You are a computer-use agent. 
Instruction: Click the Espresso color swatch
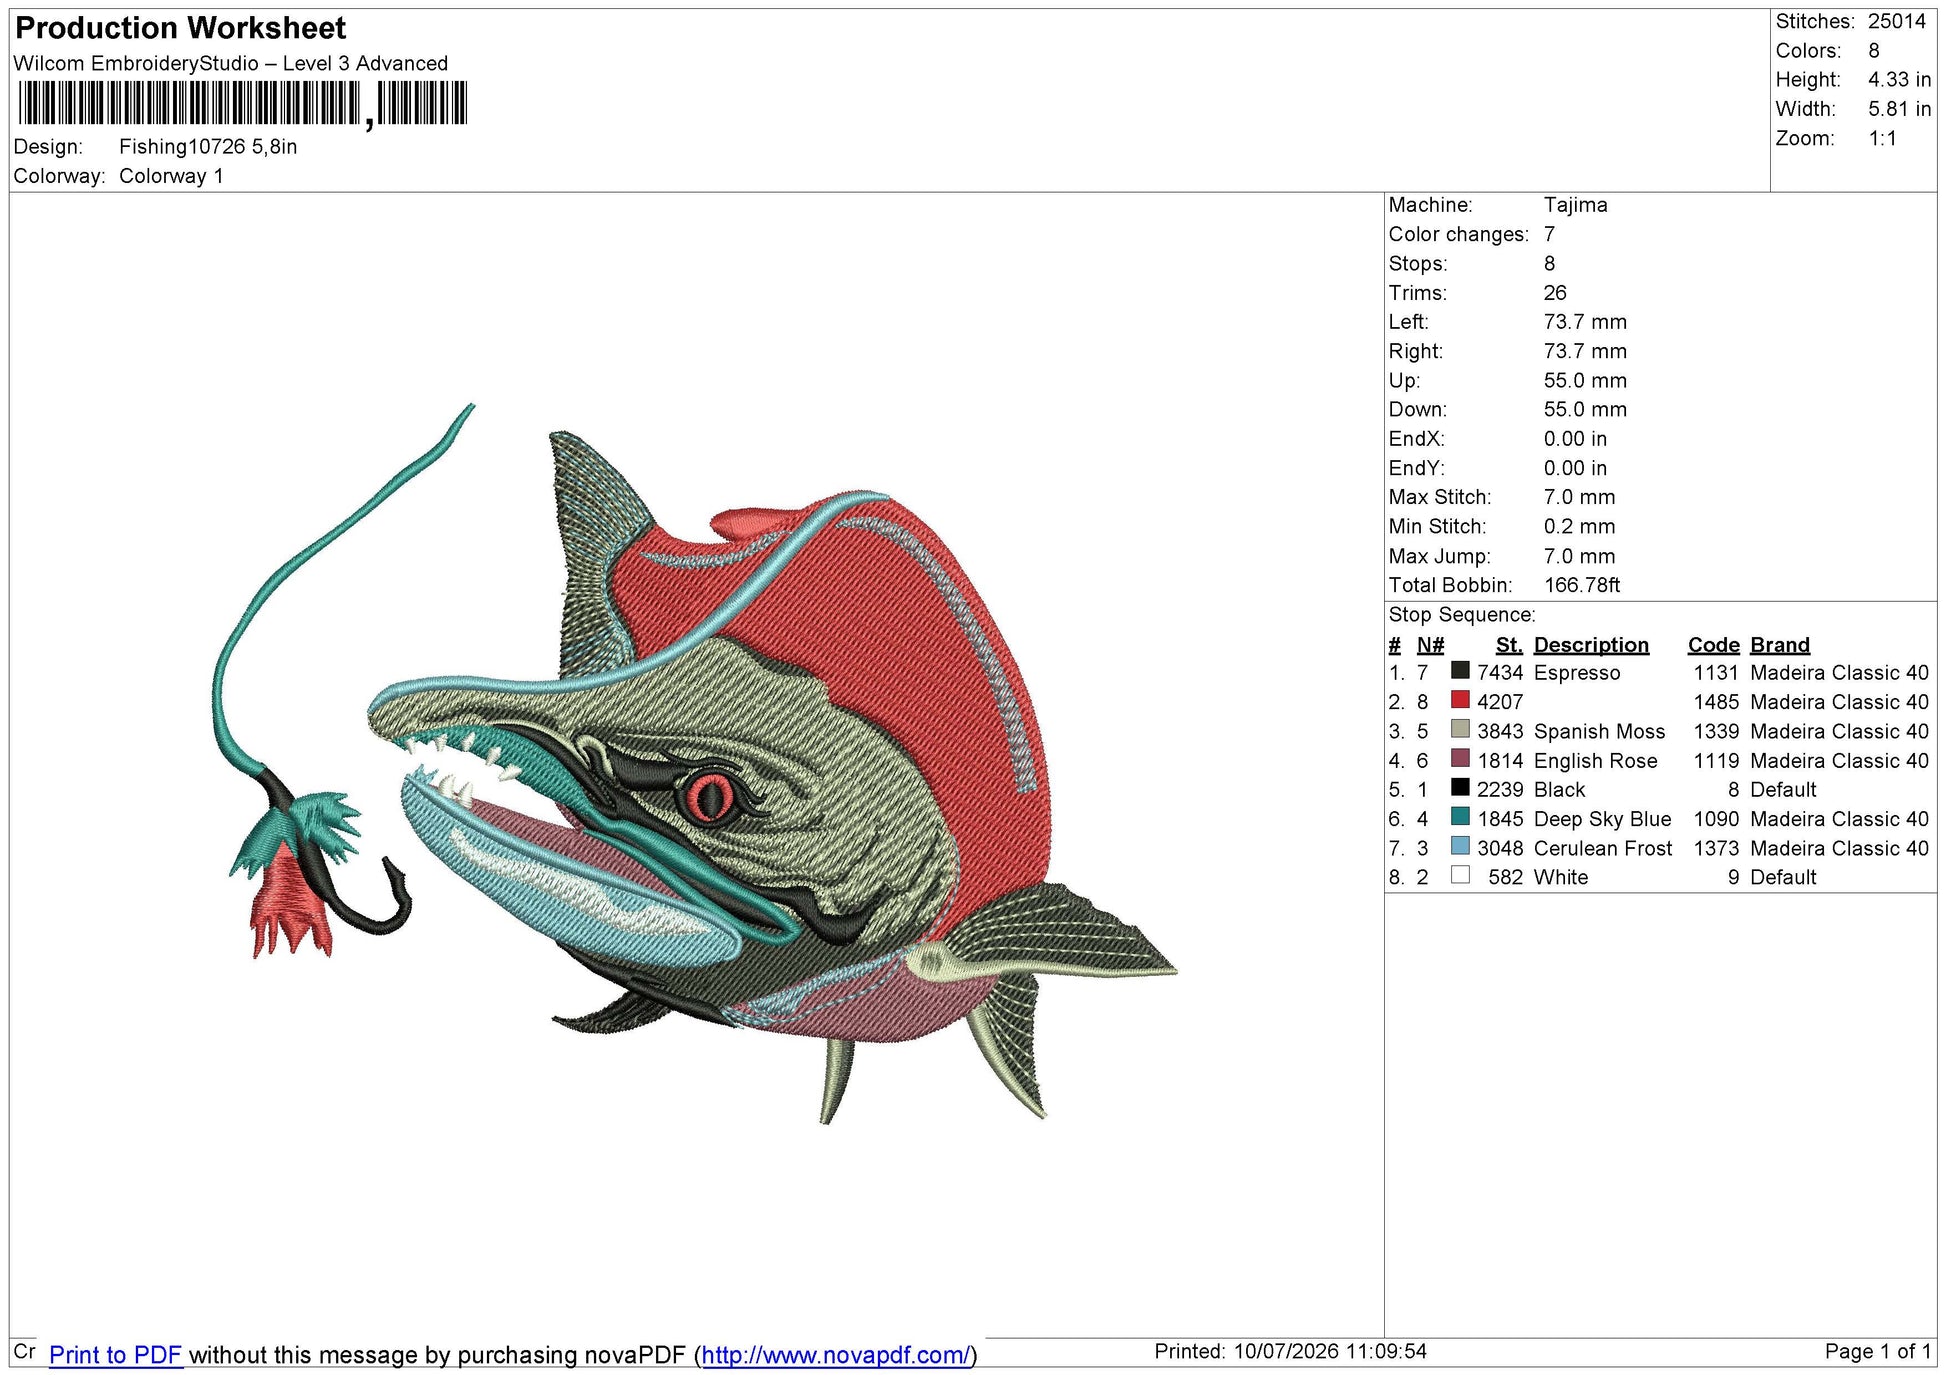coord(1460,671)
